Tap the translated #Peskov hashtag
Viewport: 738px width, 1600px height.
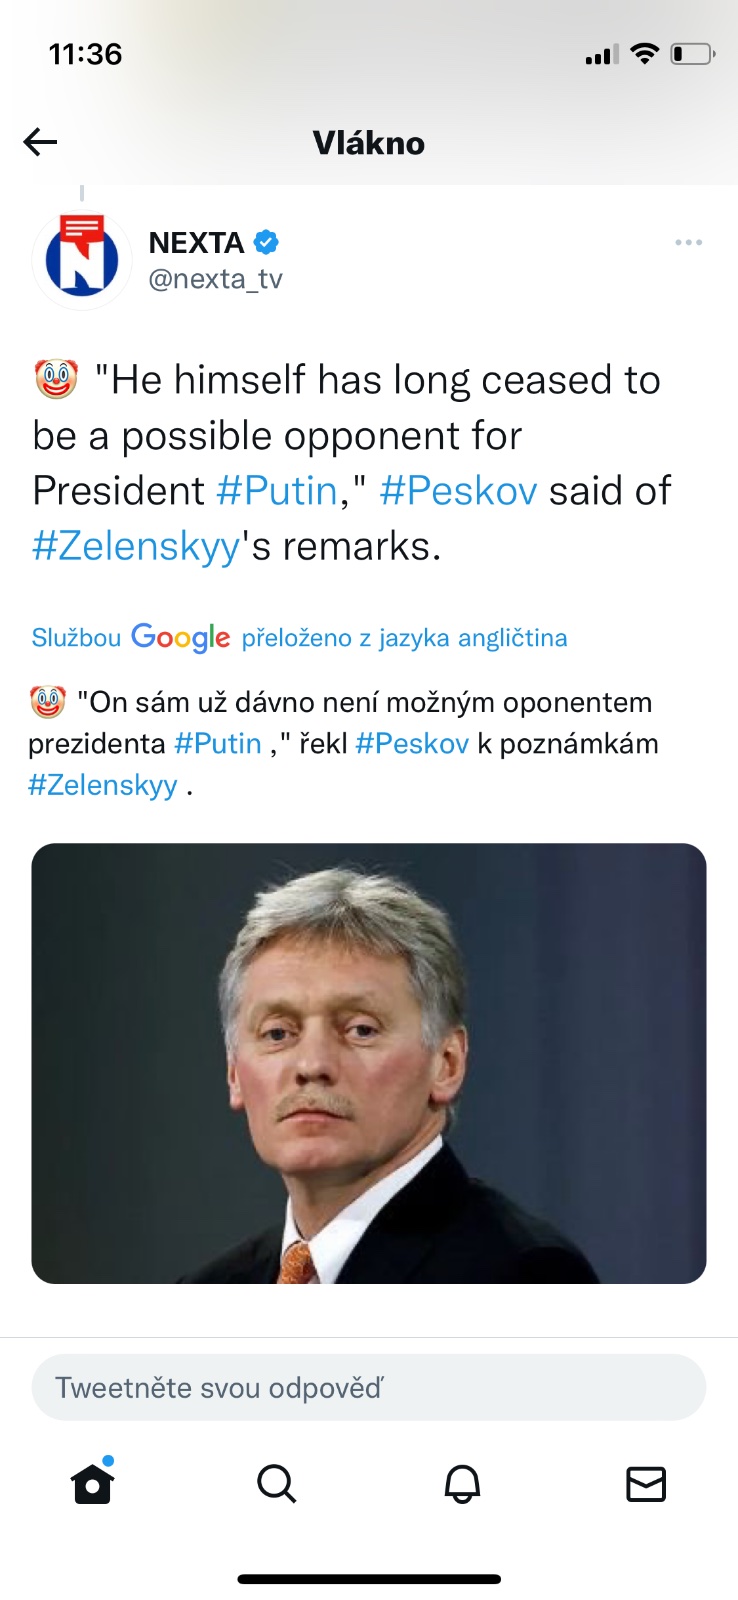[x=412, y=744]
